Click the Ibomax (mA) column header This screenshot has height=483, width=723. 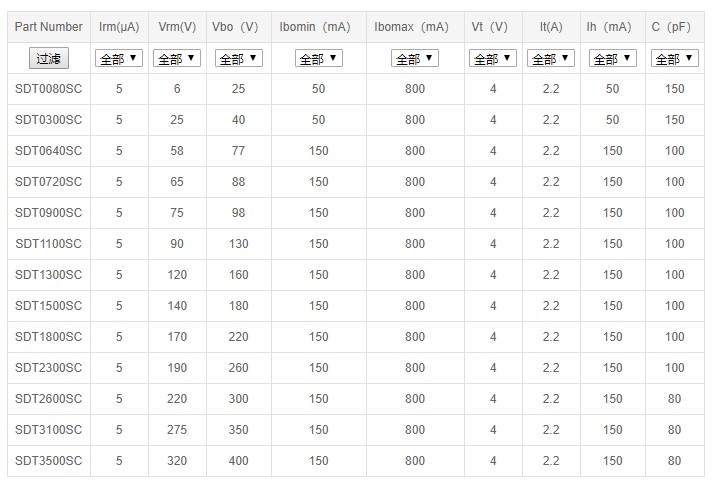(x=414, y=27)
